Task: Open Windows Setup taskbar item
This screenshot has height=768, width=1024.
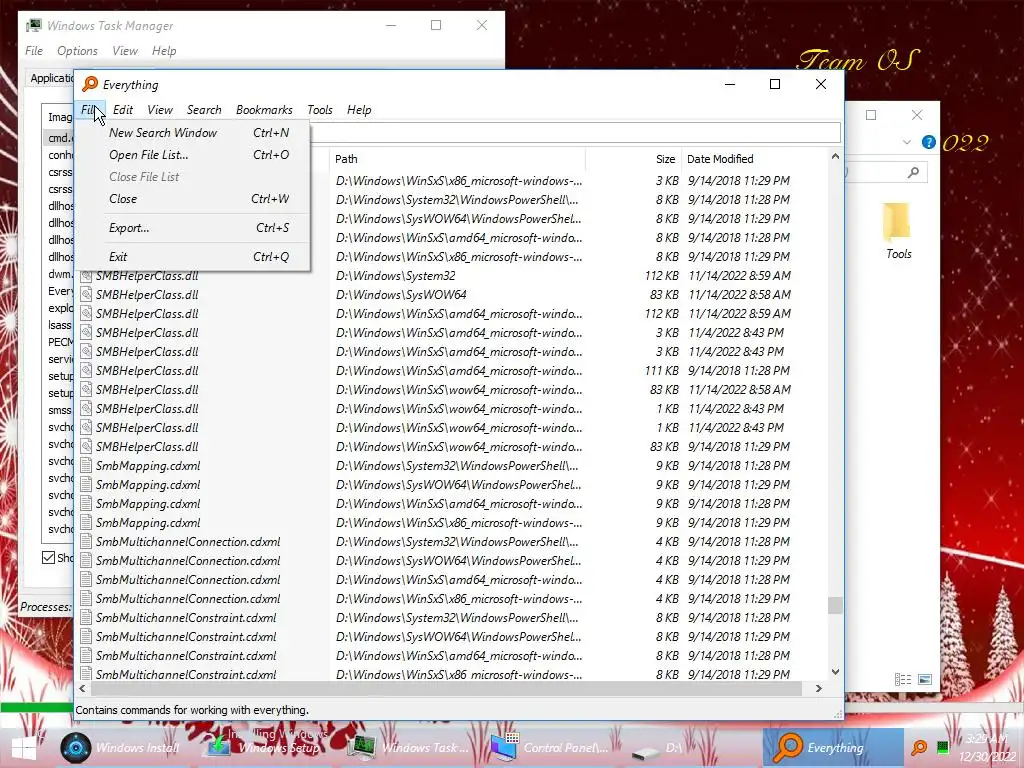Action: tap(263, 748)
